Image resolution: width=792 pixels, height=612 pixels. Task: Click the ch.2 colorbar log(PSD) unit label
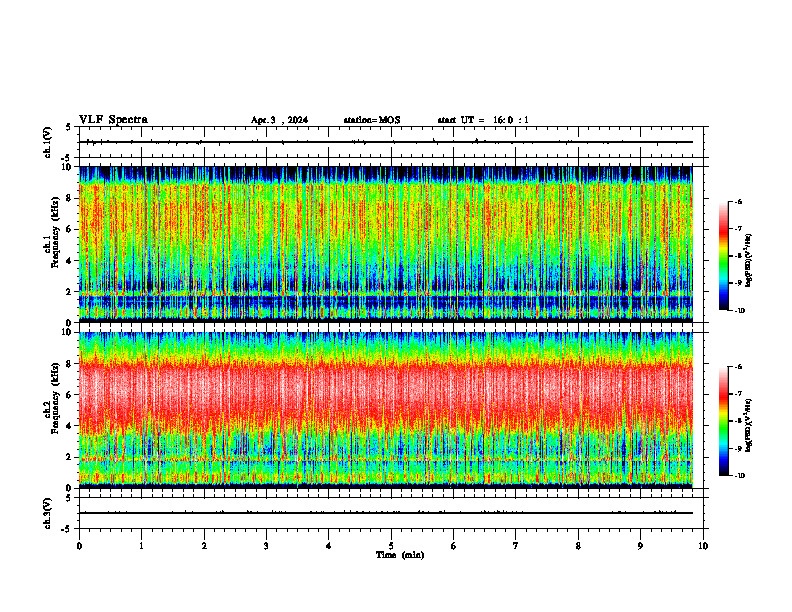pos(748,425)
